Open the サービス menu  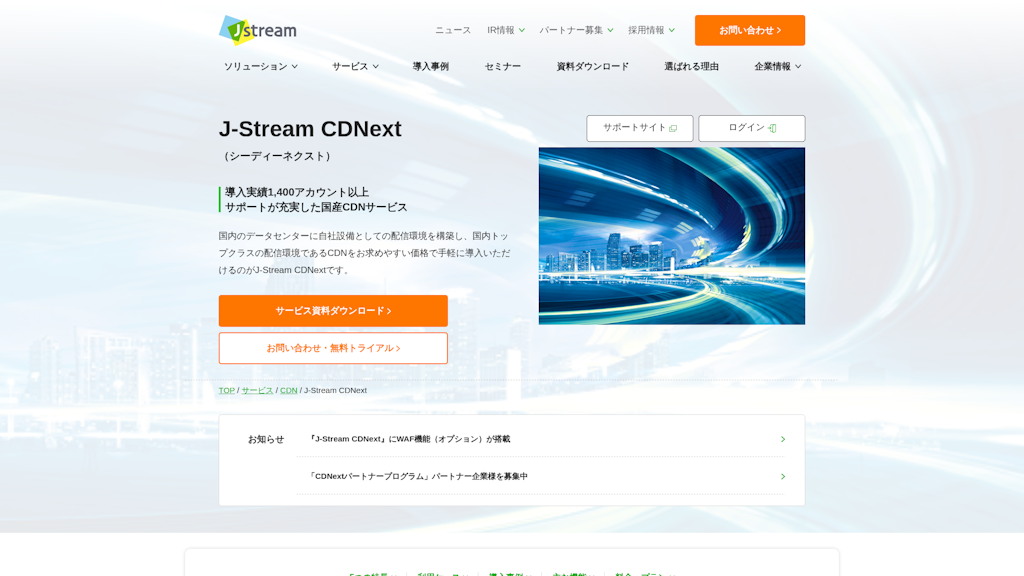tap(355, 66)
